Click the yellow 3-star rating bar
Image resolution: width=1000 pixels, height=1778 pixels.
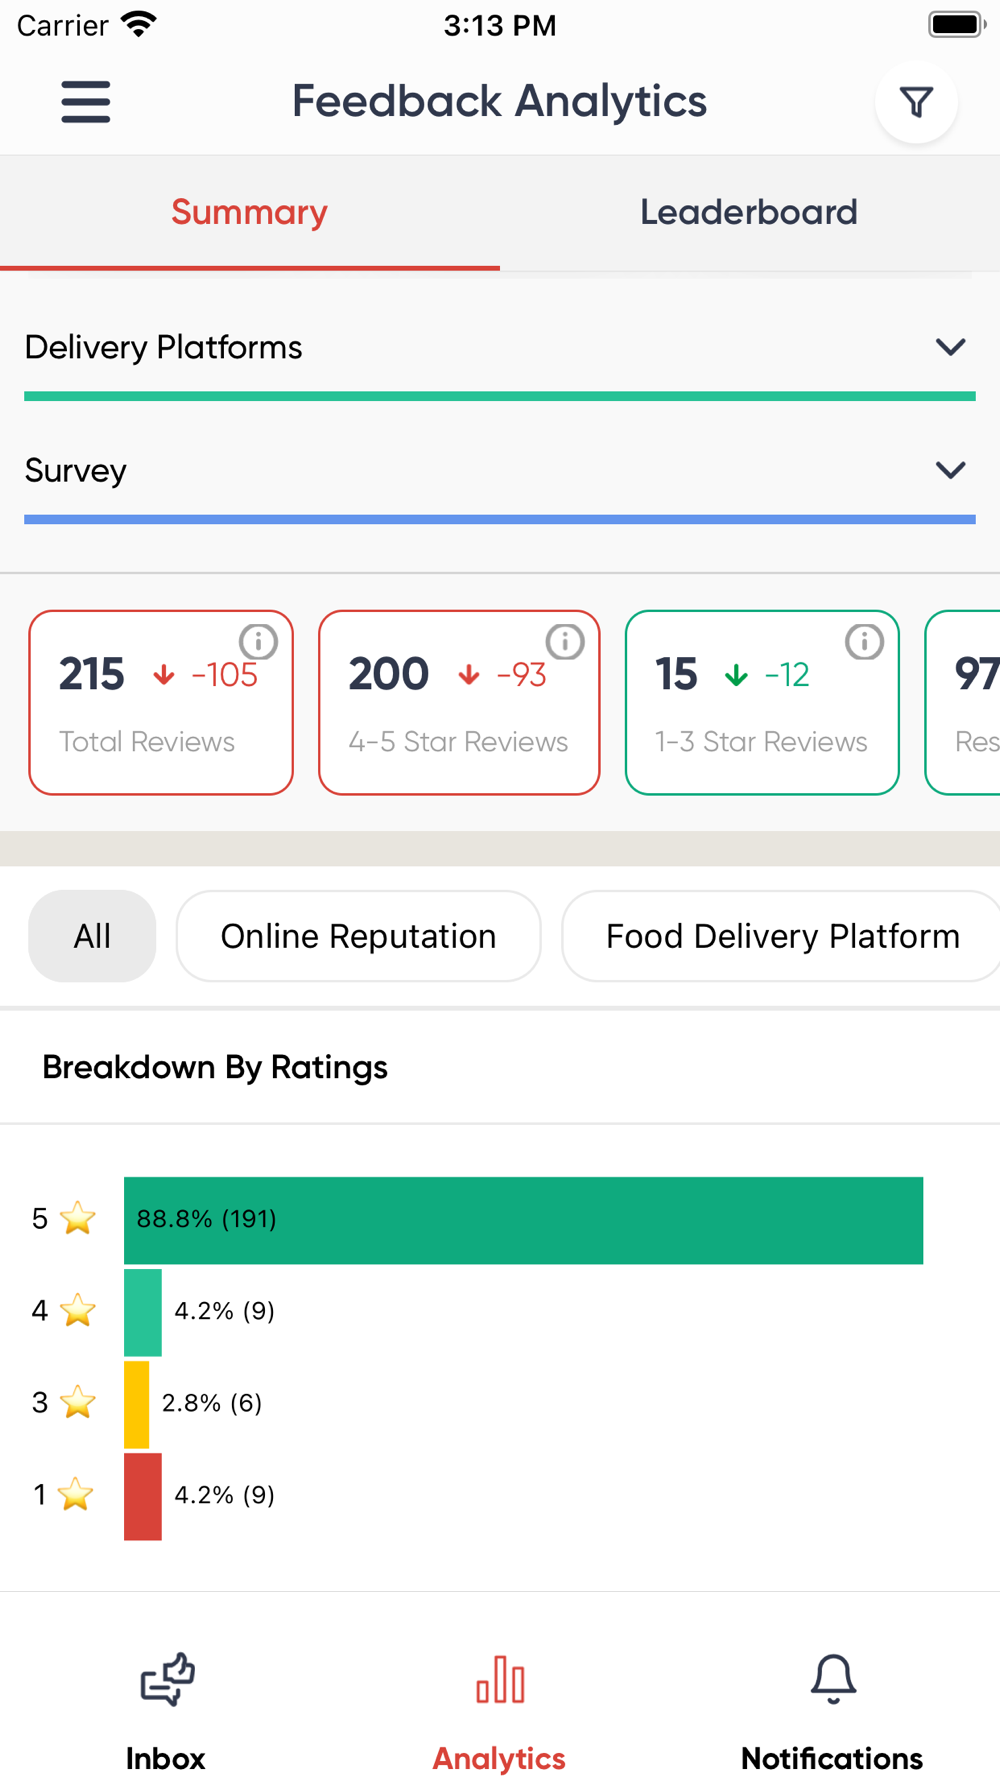(136, 1404)
